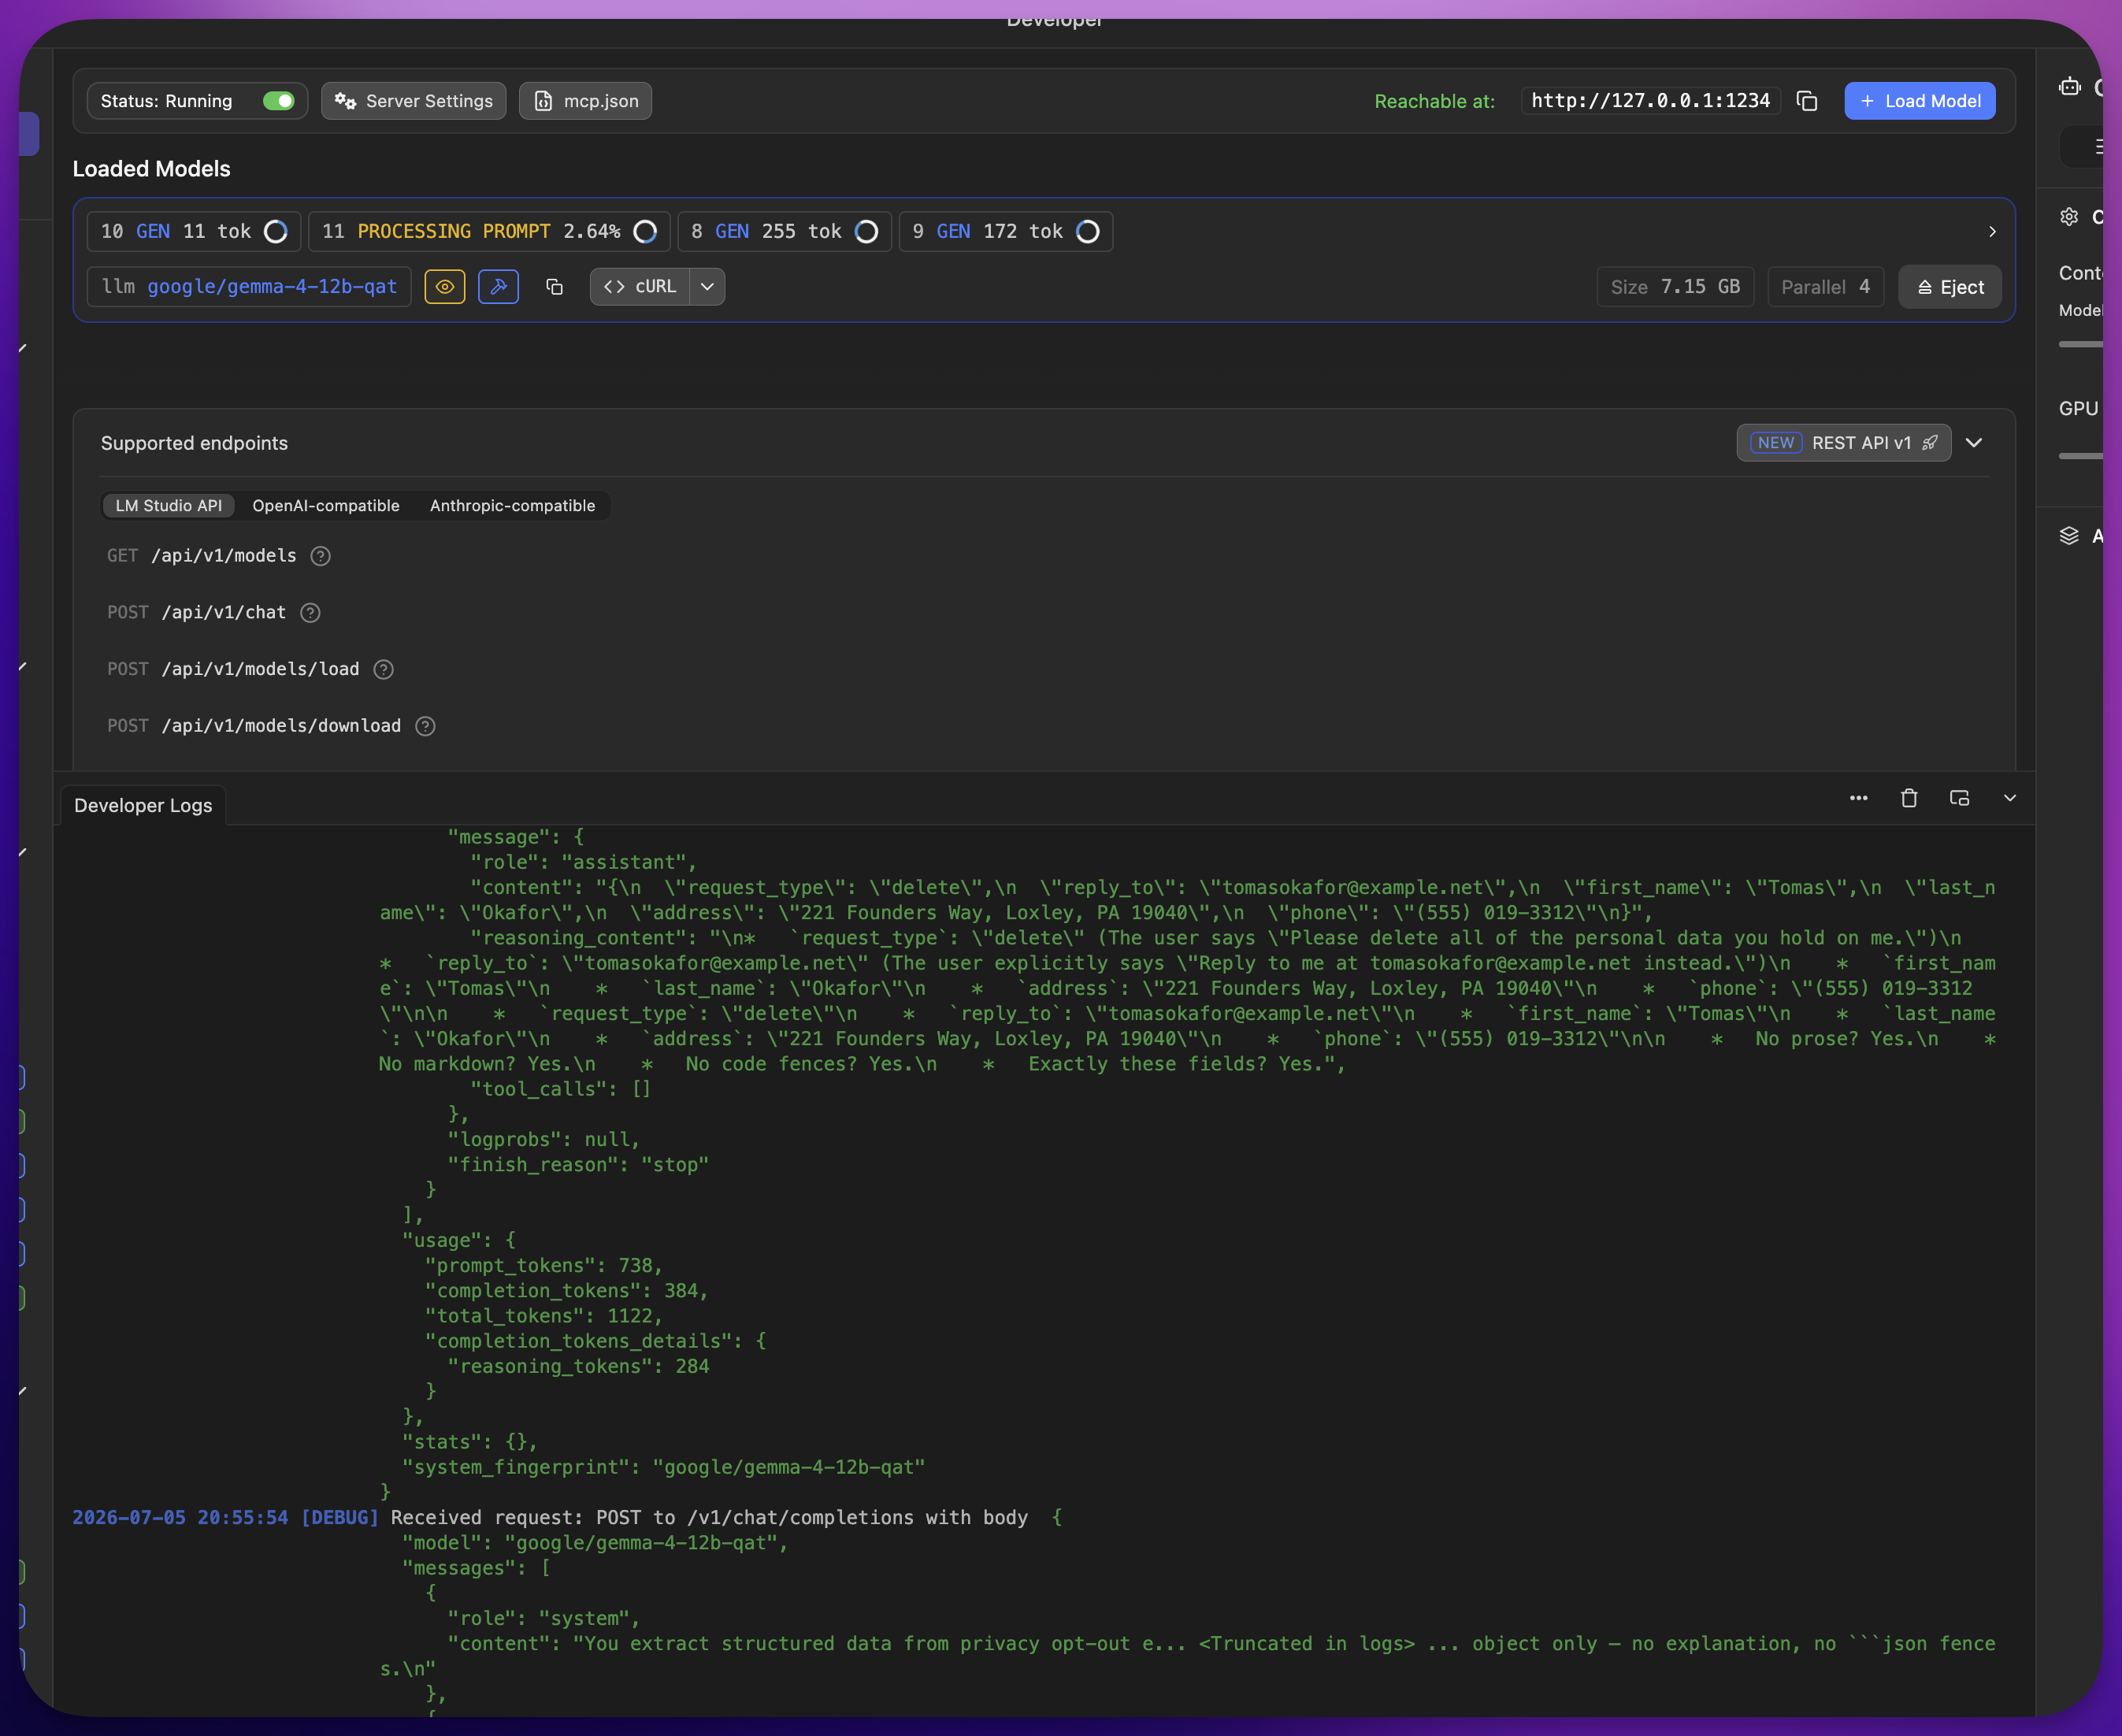Open help for POST /api/v1/models/load
Screen dimensions: 2122x1736
pos(383,669)
